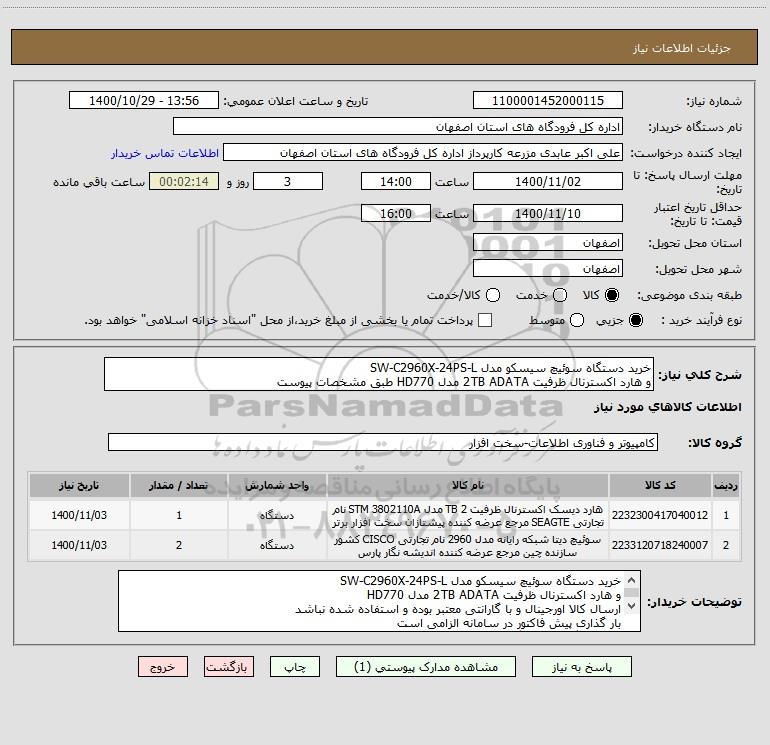Click the کد کالا column header

coord(660,485)
